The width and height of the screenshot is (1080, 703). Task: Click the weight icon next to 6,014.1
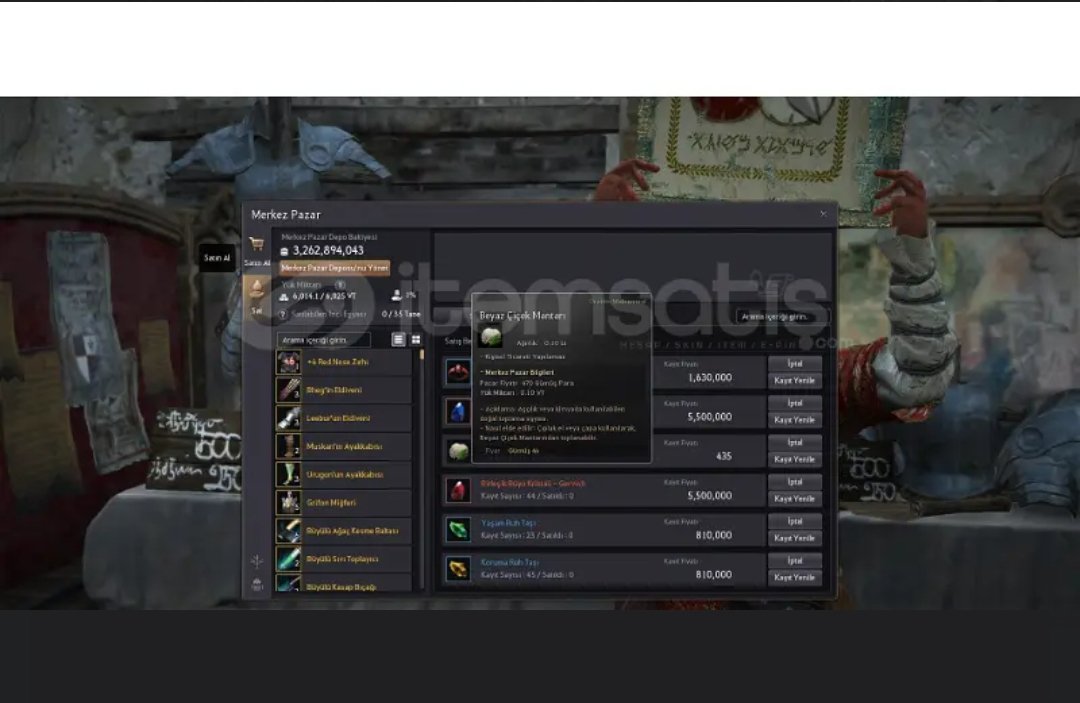click(284, 297)
